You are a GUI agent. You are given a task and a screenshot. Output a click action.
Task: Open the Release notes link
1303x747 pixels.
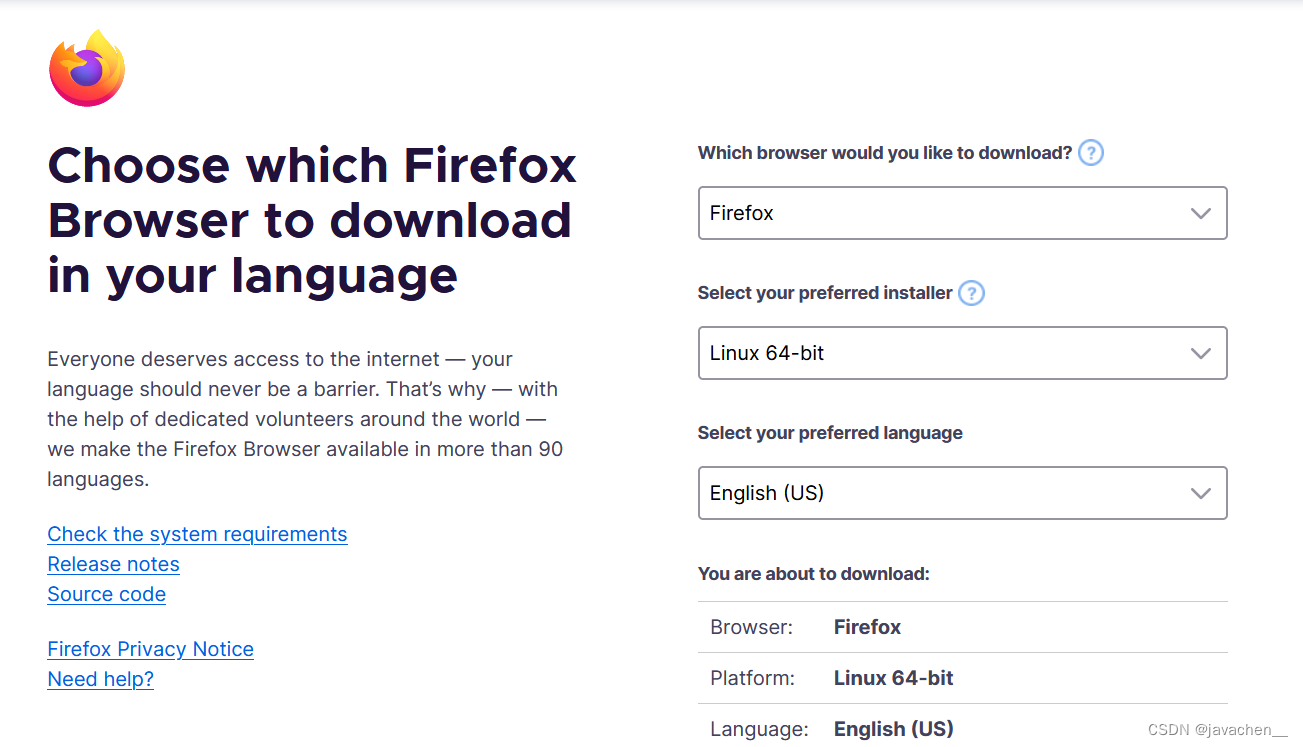[x=113, y=564]
